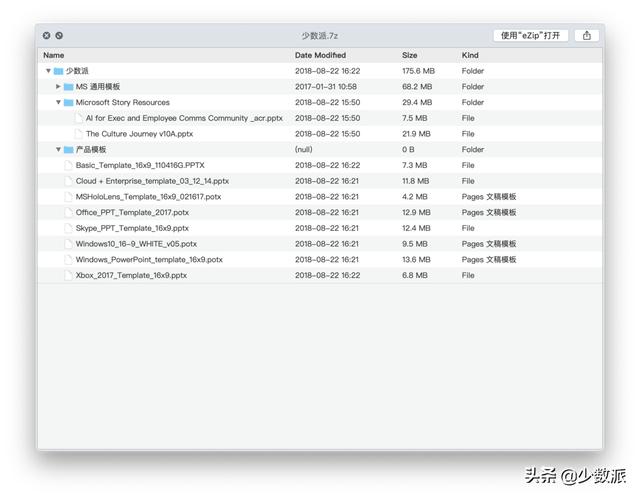Select MSHoloLens_Template file icon

69,197
